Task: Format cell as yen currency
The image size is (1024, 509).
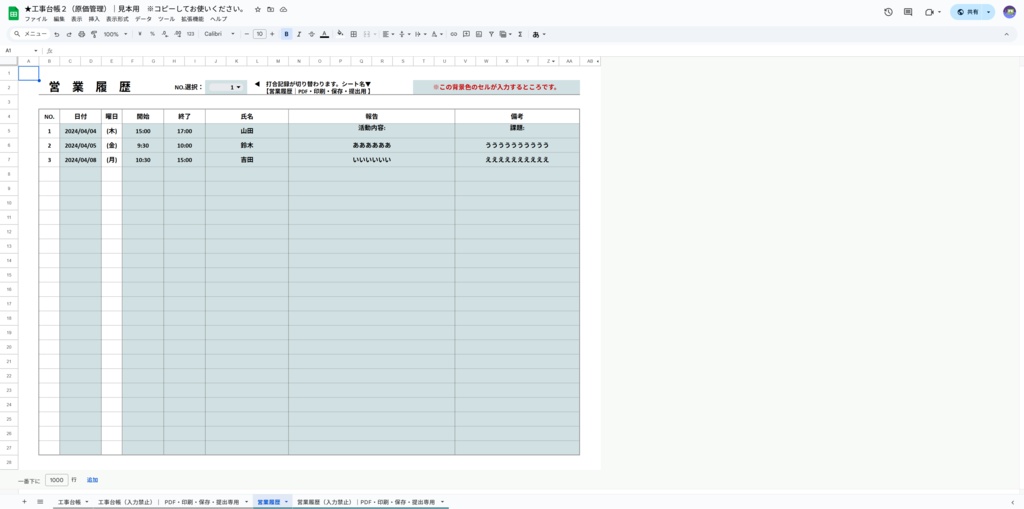Action: (x=140, y=34)
